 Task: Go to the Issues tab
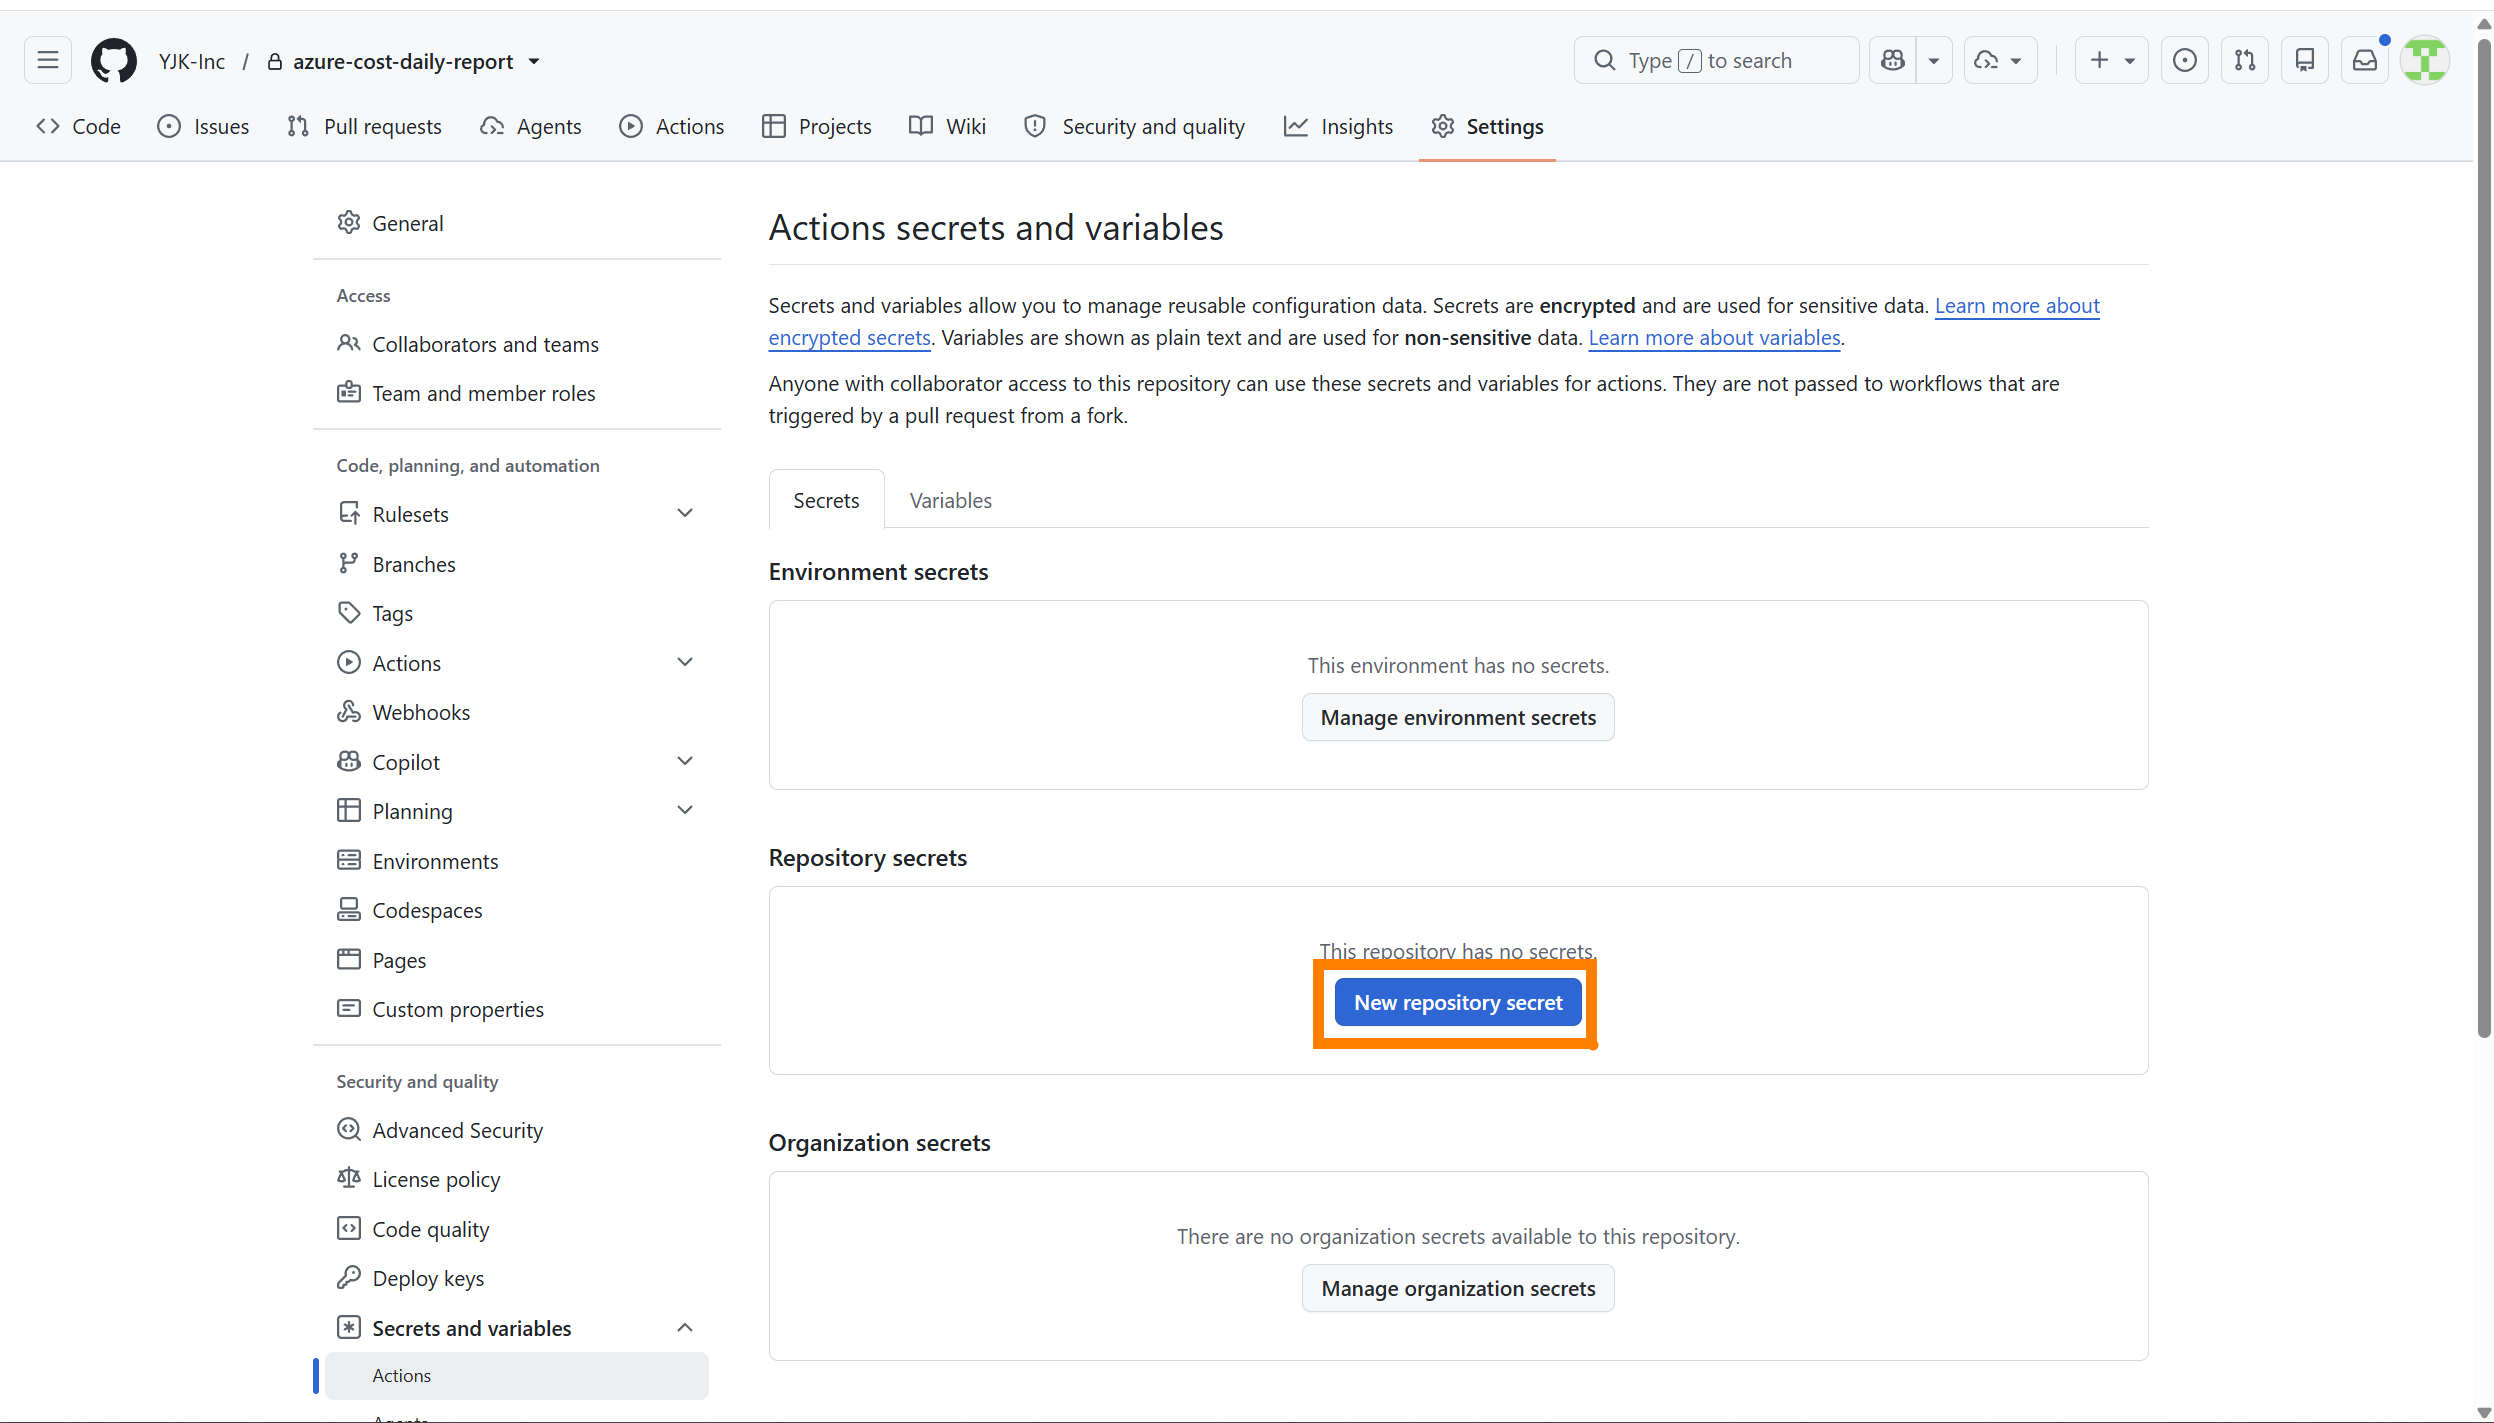(204, 127)
